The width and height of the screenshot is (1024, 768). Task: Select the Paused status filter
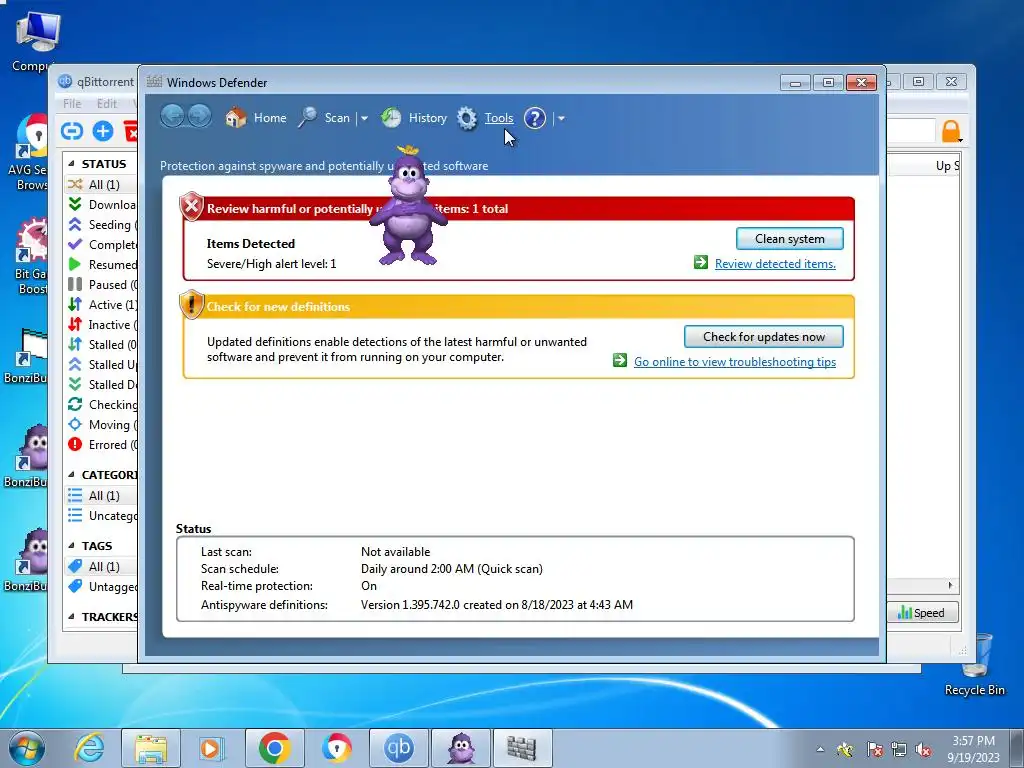[x=101, y=285]
